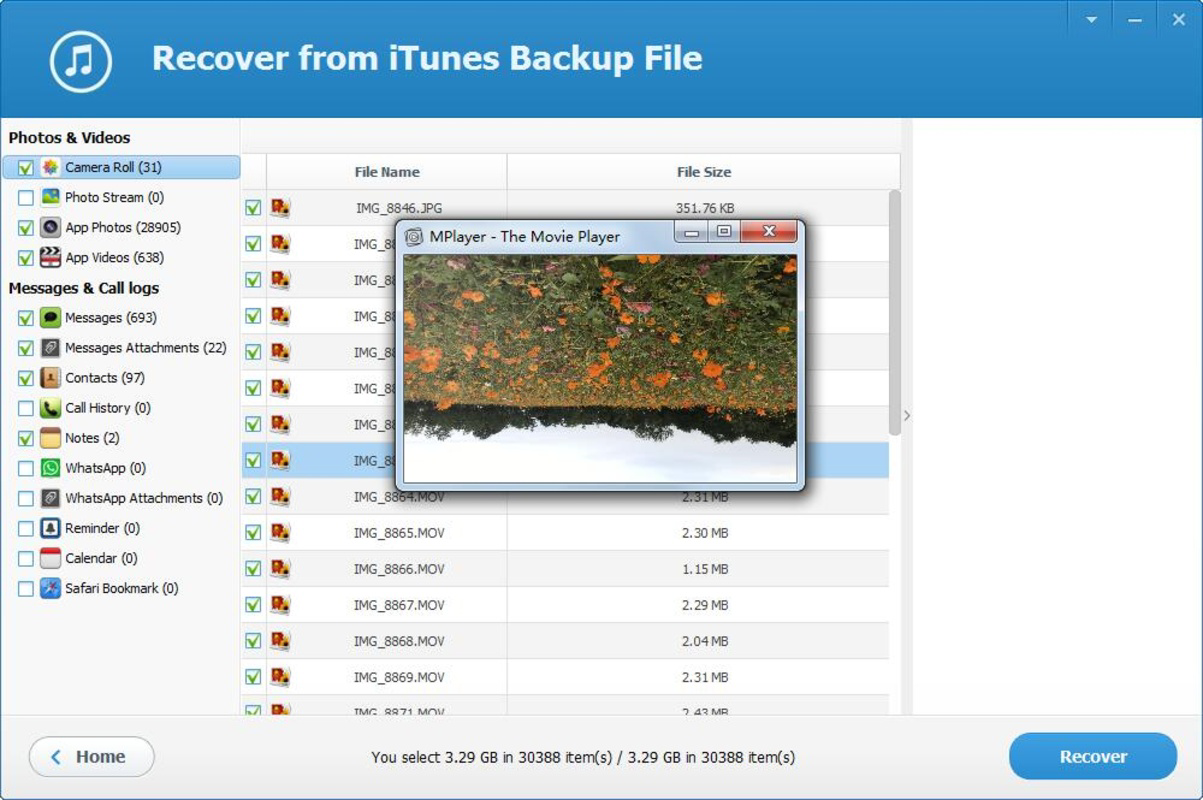1203x800 pixels.
Task: Click the App Photos camera icon
Action: 50,227
